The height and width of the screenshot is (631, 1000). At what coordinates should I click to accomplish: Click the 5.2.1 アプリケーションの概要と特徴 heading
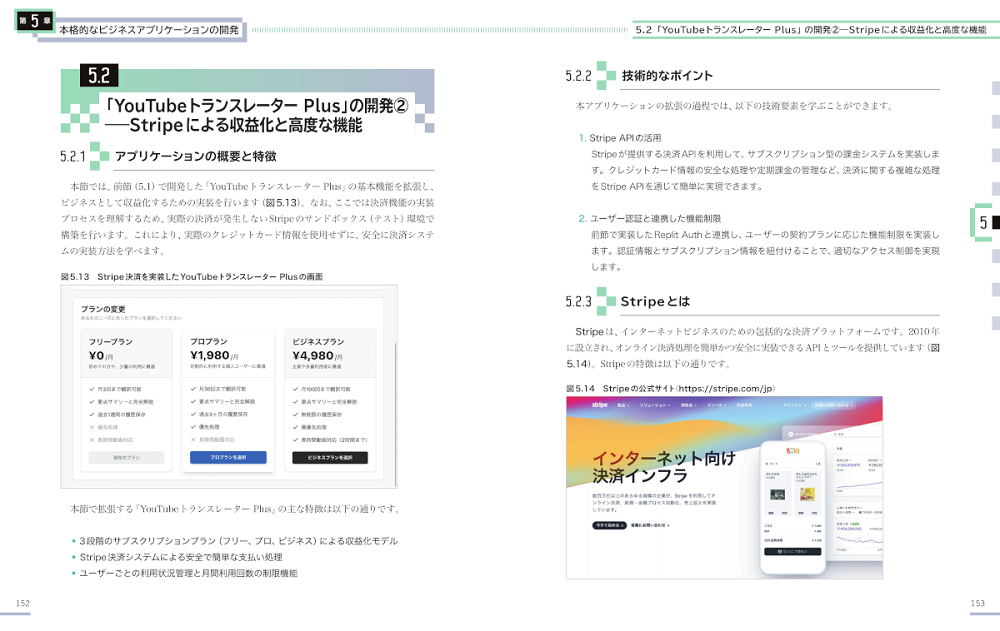[x=168, y=156]
